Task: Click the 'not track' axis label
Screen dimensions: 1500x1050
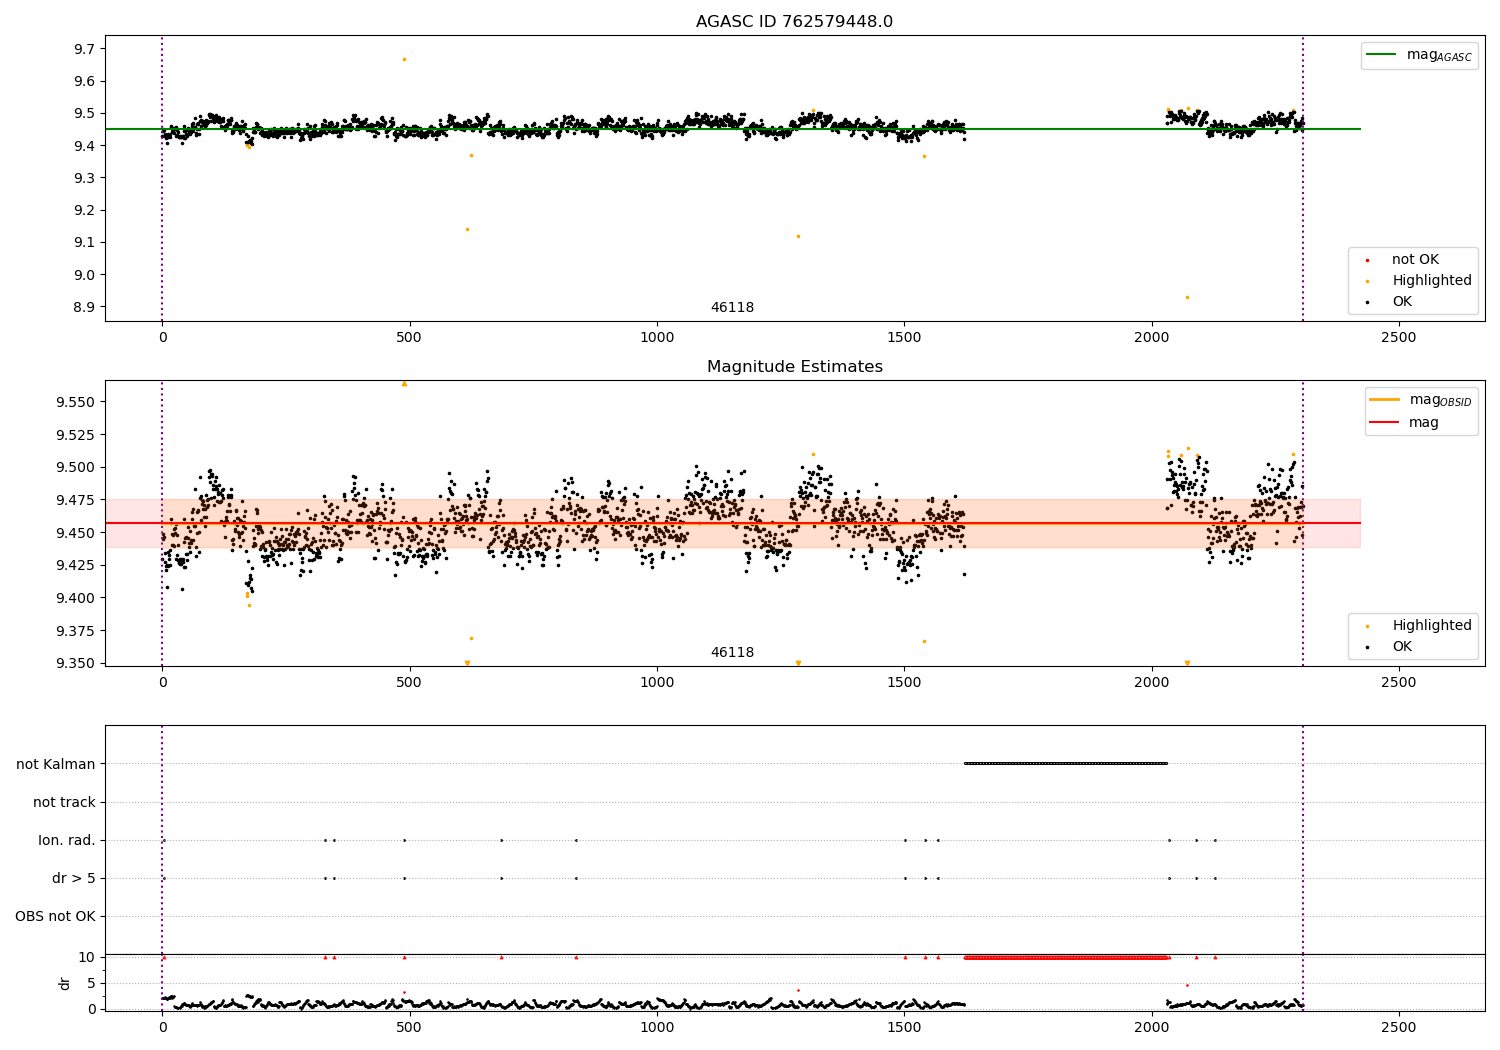Action: [x=64, y=803]
